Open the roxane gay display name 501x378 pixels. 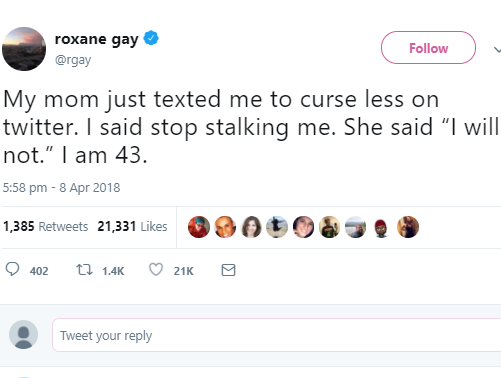click(x=96, y=39)
